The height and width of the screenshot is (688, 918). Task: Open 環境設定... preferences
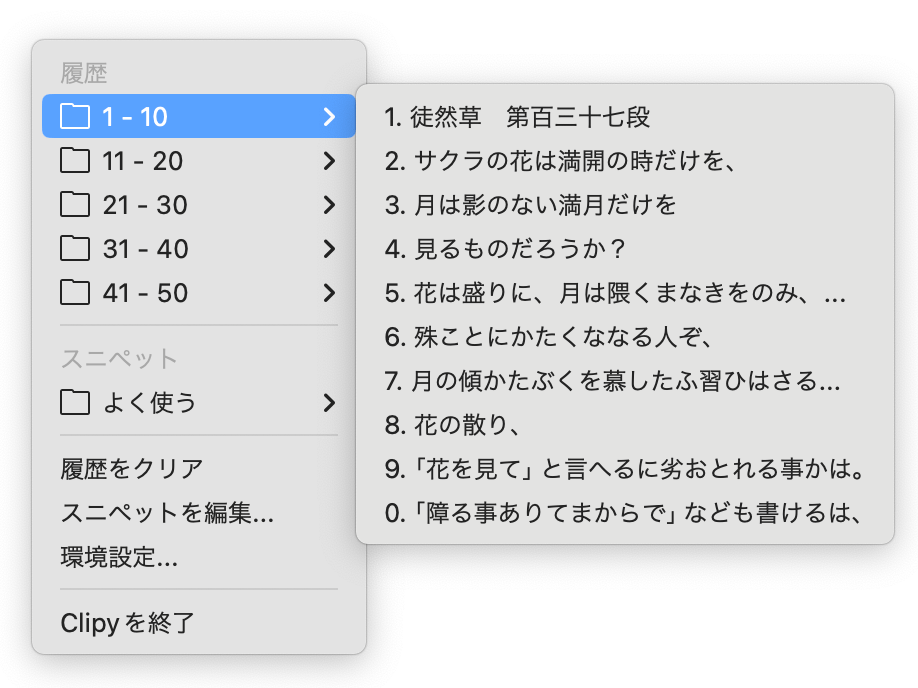pyautogui.click(x=119, y=558)
